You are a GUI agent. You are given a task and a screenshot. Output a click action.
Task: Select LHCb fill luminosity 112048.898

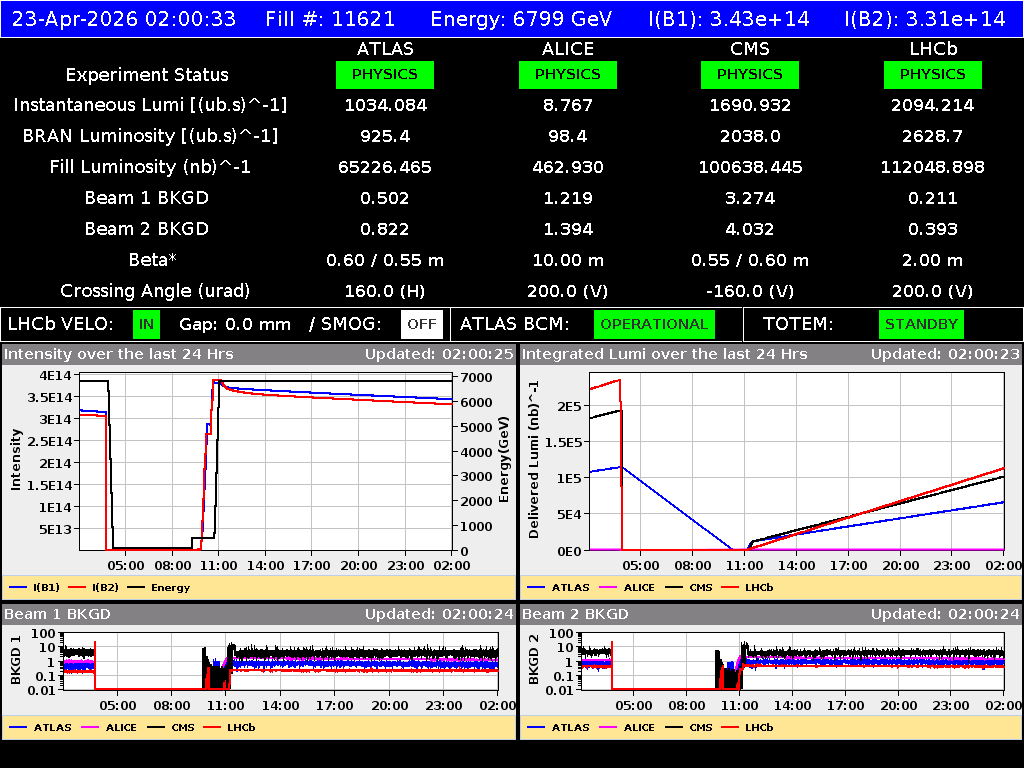933,167
